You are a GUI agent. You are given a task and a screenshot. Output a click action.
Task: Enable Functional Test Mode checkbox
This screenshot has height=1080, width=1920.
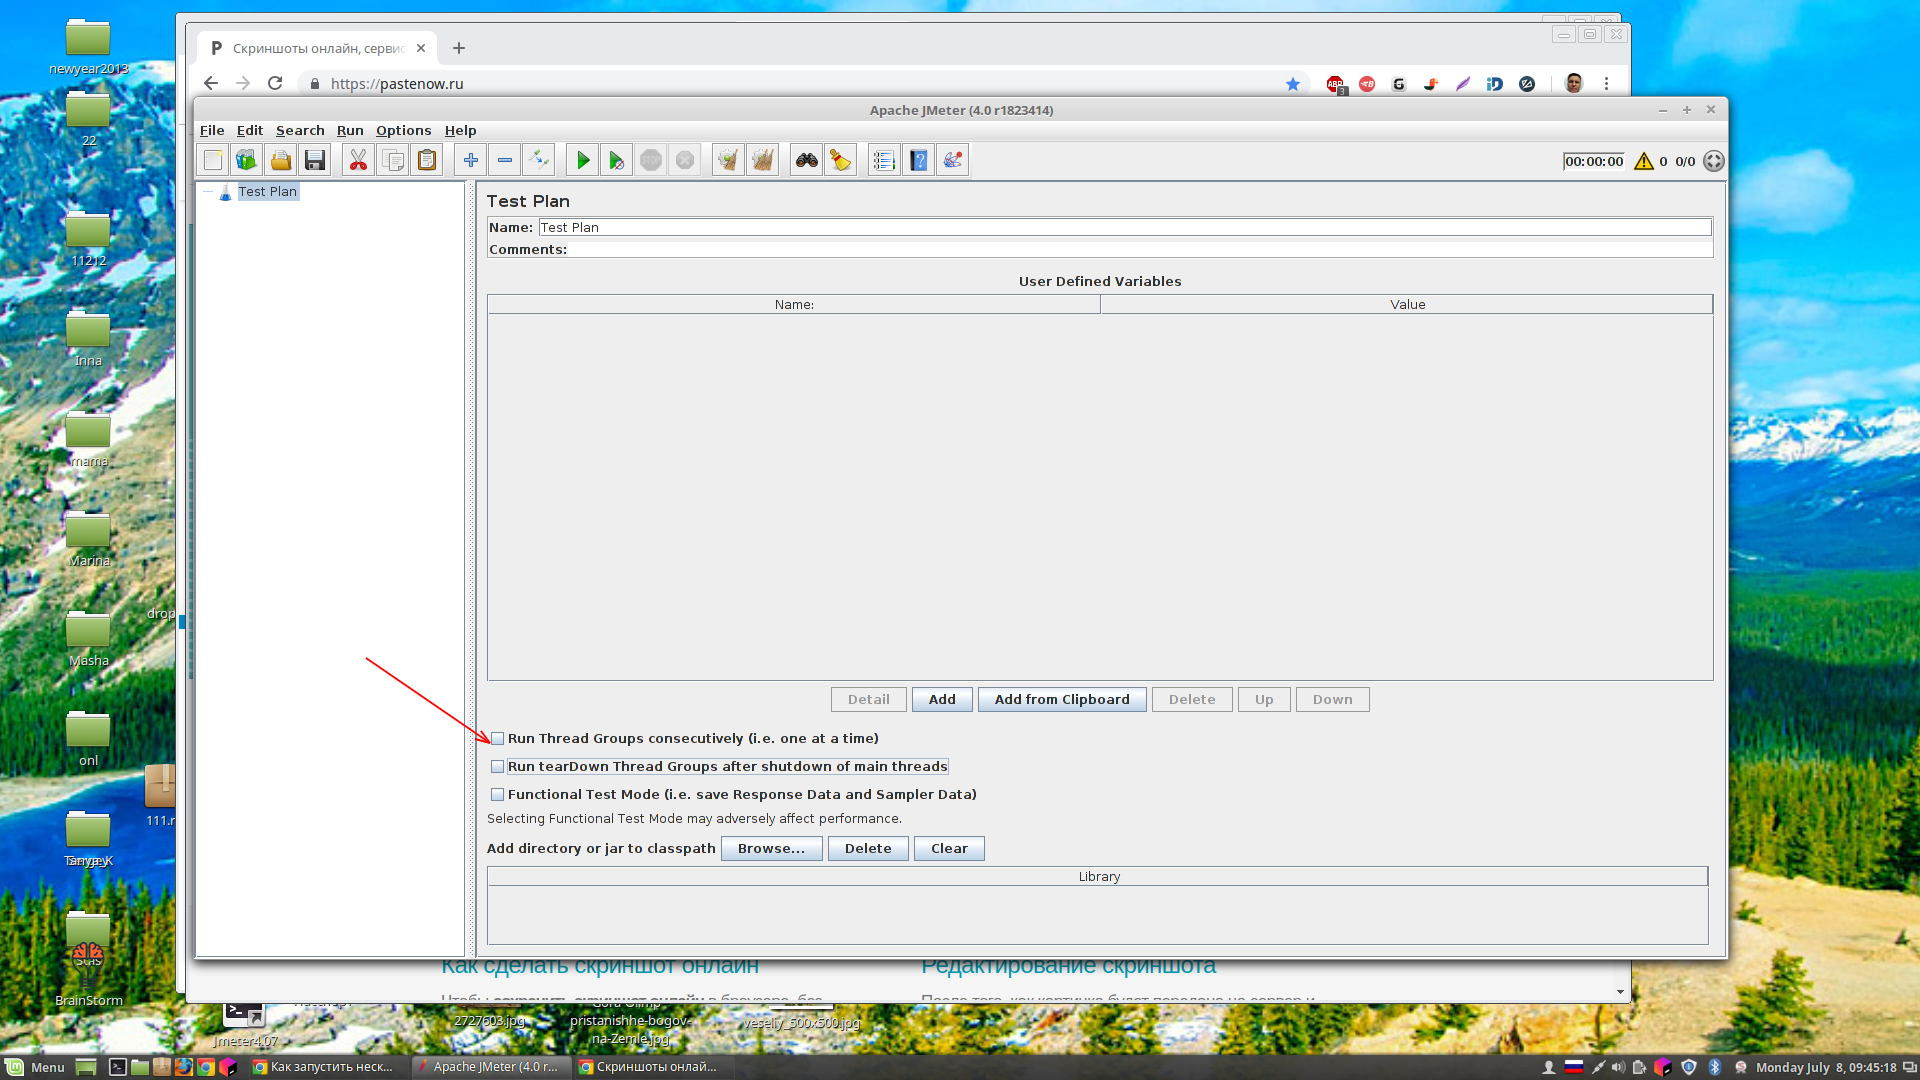click(x=497, y=795)
